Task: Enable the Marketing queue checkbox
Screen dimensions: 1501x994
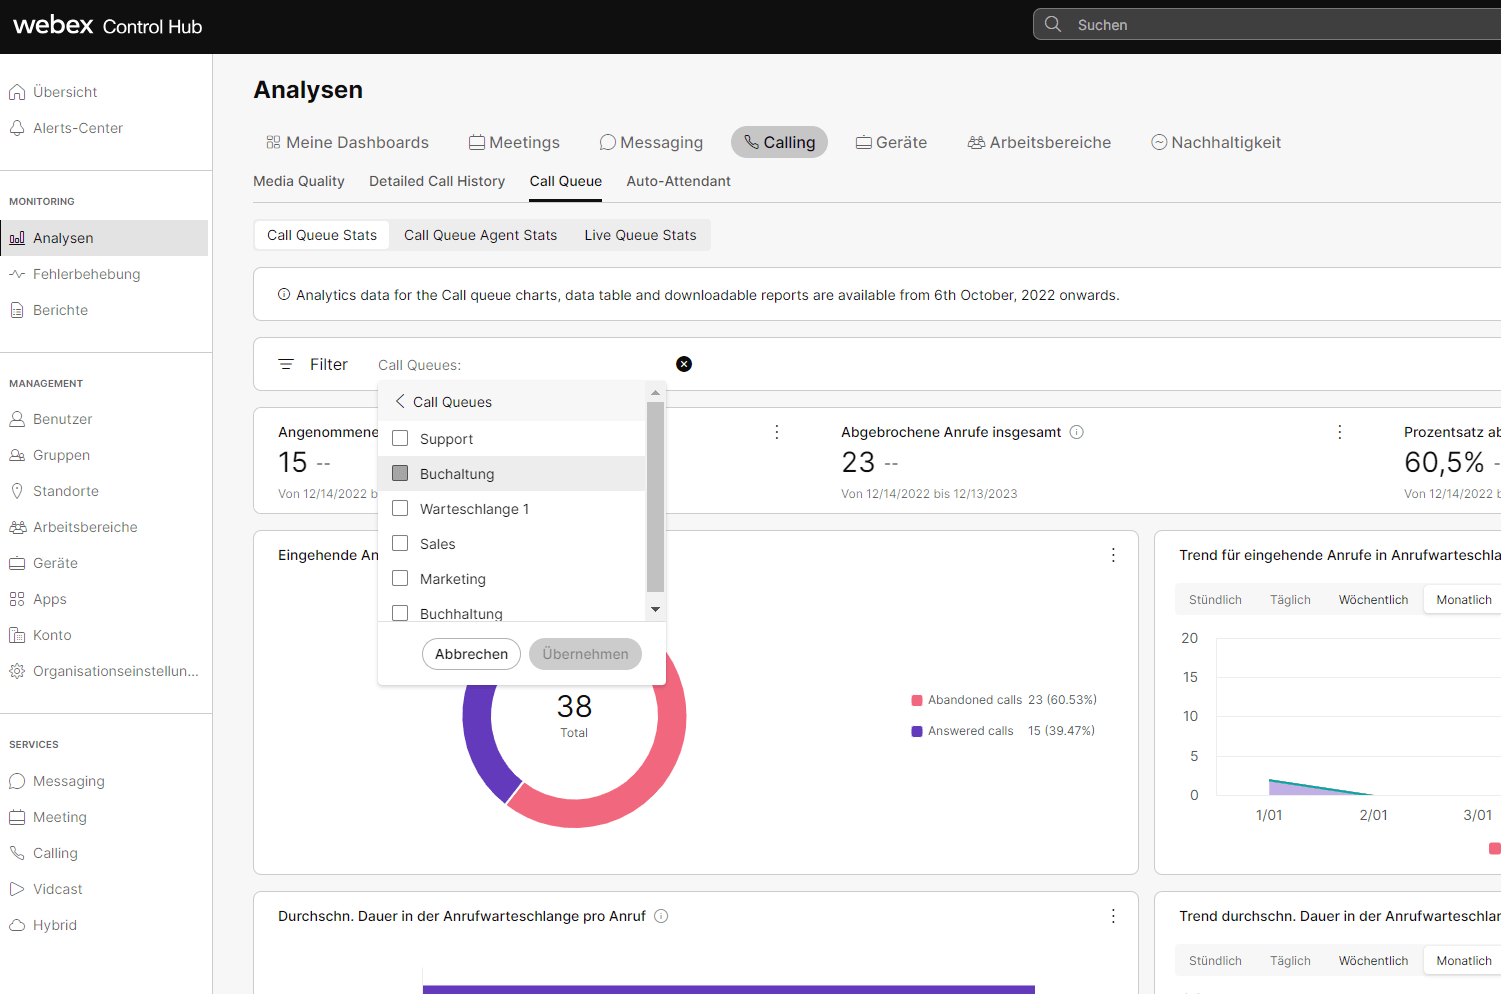Action: pyautogui.click(x=400, y=578)
